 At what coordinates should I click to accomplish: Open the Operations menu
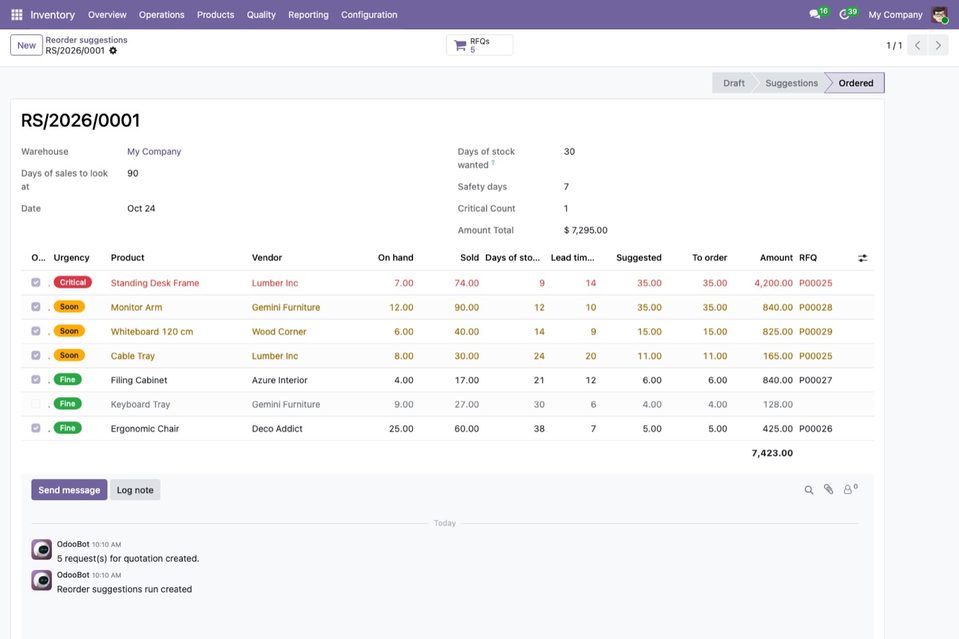[161, 15]
